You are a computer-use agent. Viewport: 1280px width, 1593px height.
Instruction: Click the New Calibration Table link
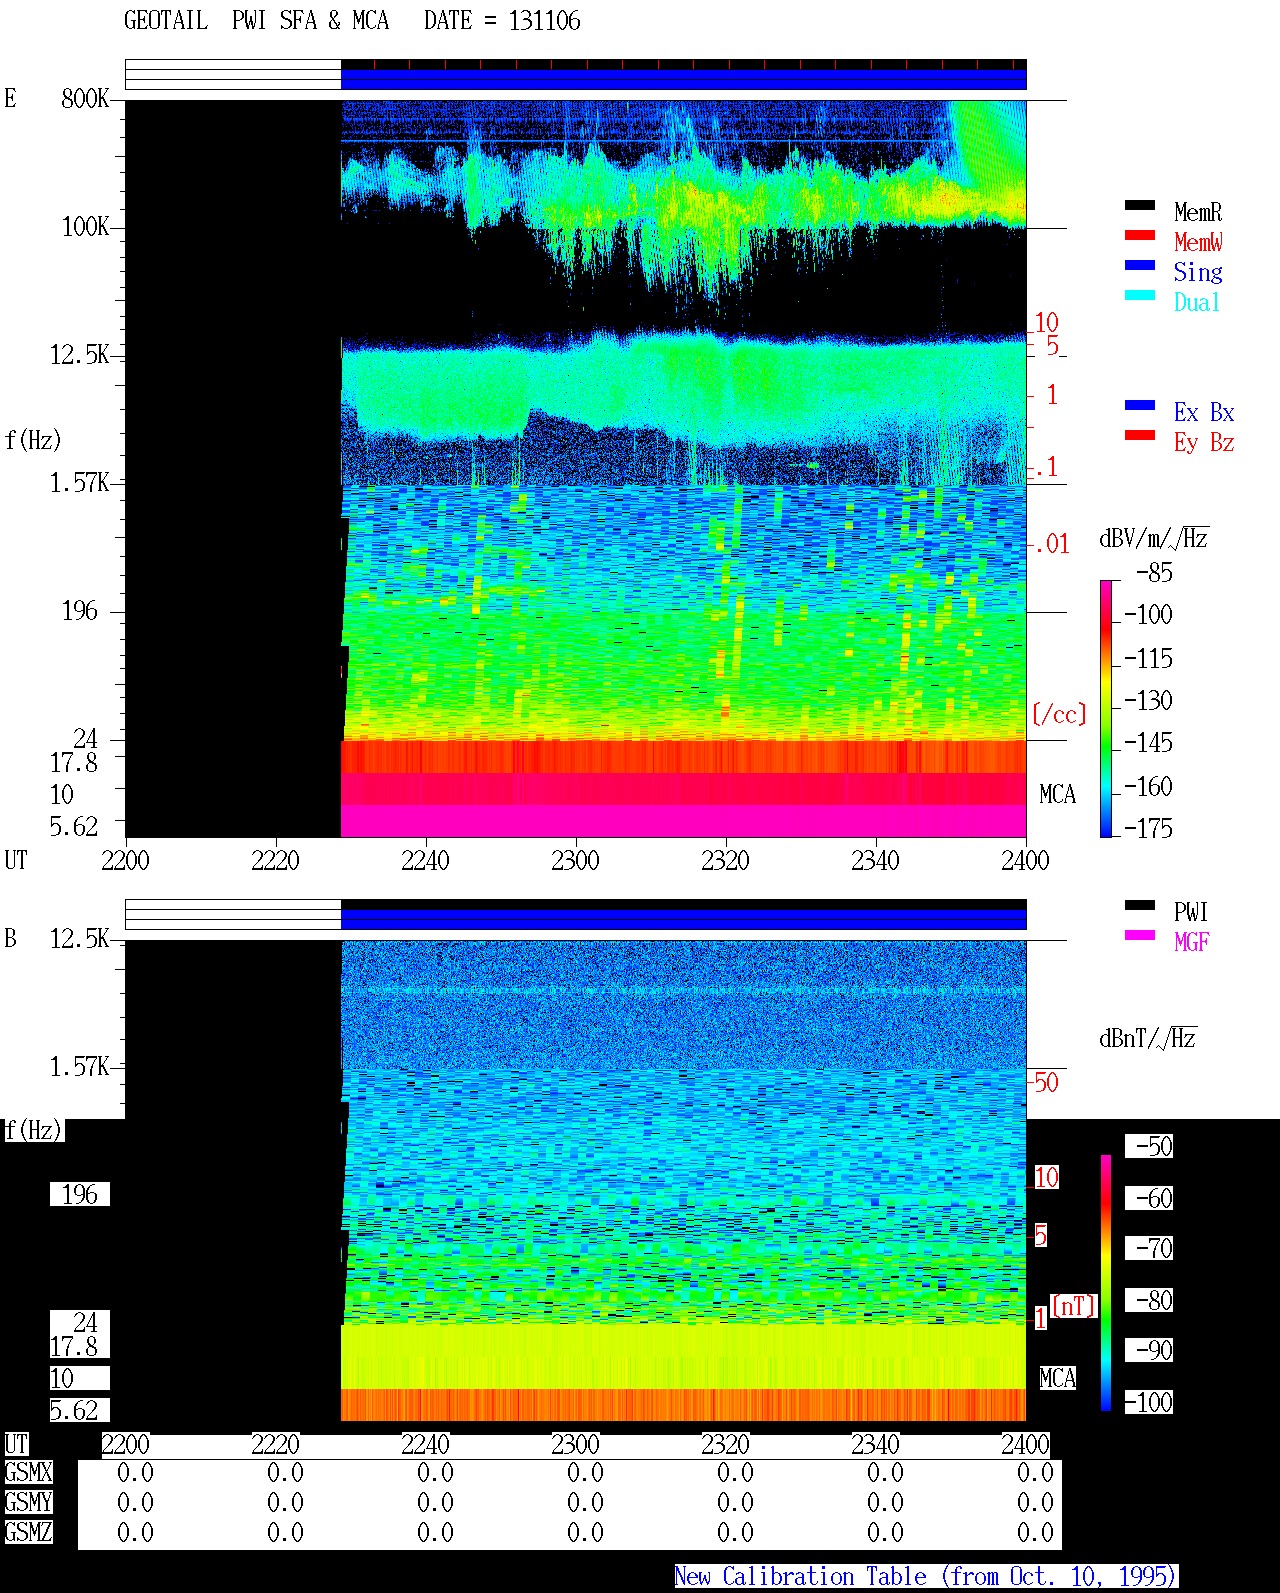pyautogui.click(x=926, y=1577)
